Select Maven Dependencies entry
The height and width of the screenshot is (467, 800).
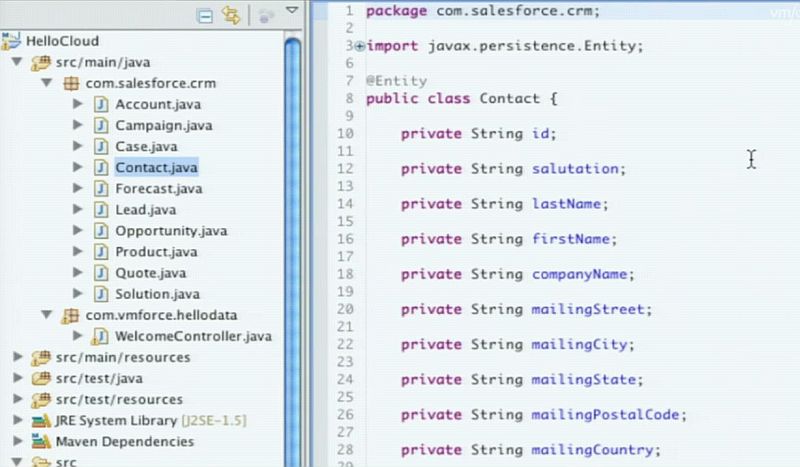[124, 441]
